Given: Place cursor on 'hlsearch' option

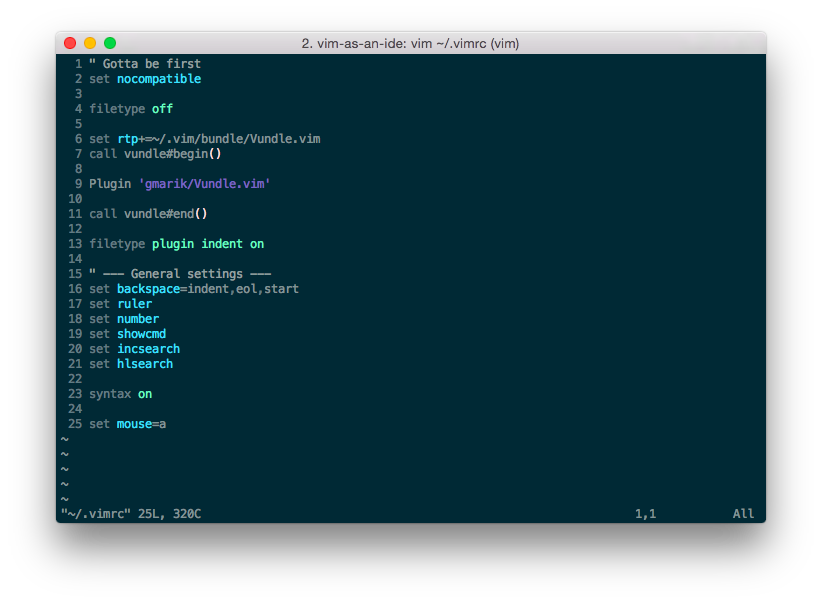Looking at the screenshot, I should (145, 364).
